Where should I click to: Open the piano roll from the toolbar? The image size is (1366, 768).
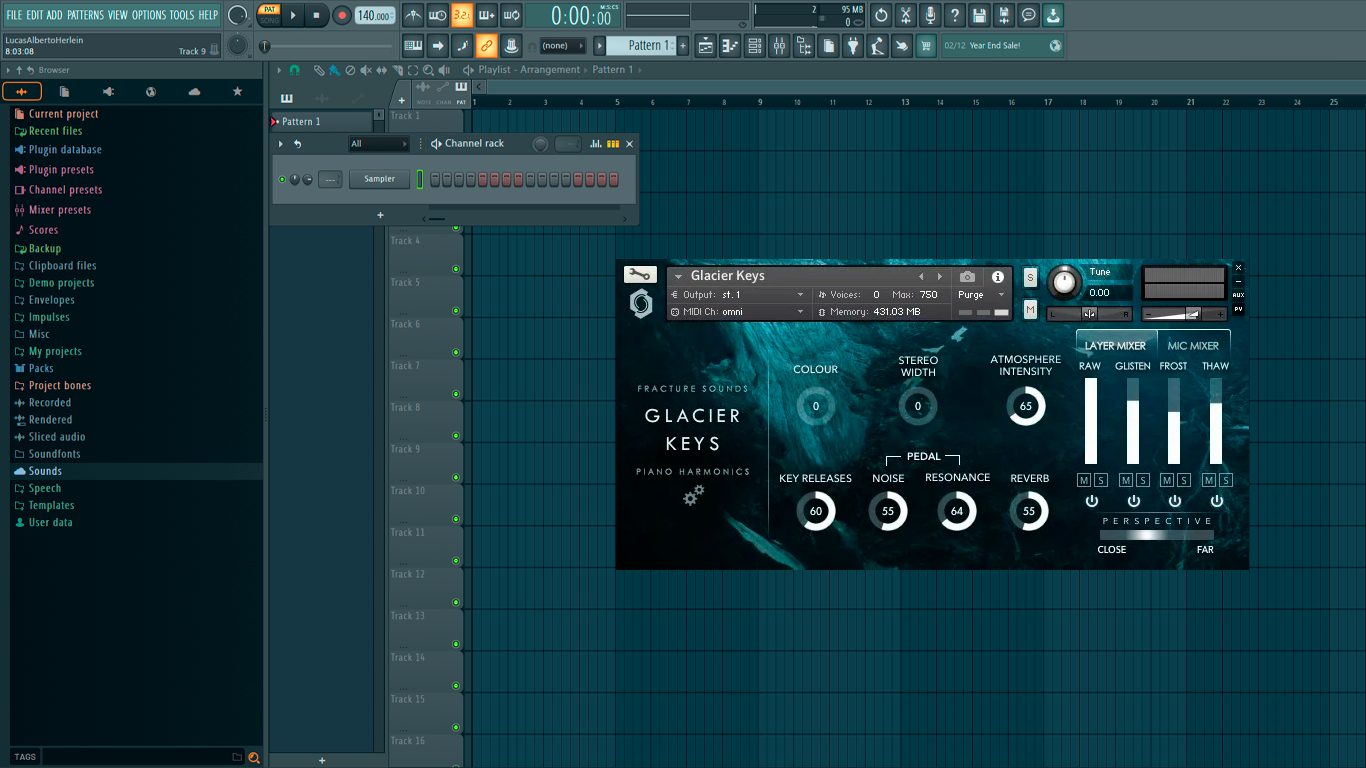tap(730, 45)
